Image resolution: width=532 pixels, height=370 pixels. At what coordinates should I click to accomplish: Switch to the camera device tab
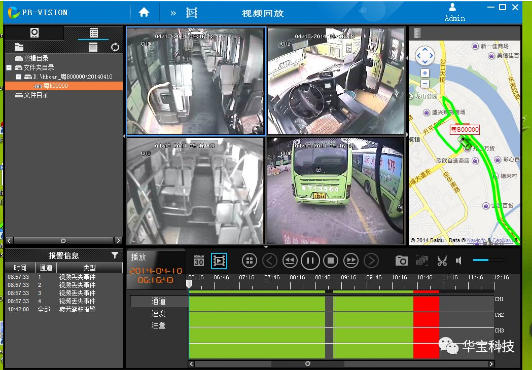pyautogui.click(x=34, y=33)
